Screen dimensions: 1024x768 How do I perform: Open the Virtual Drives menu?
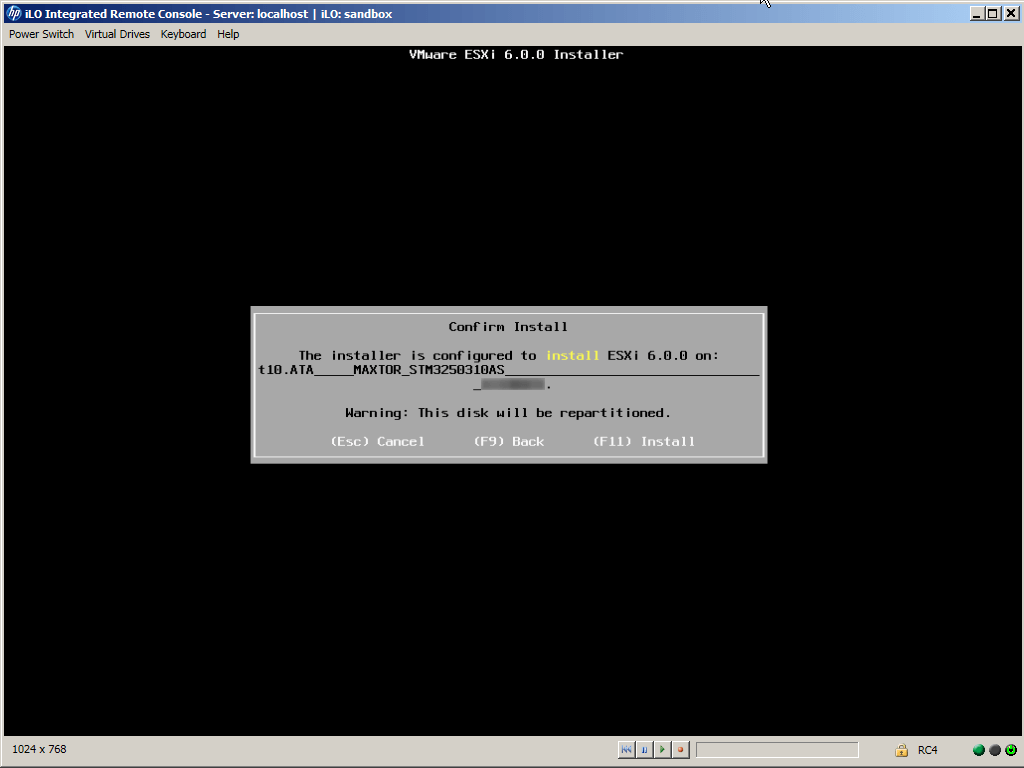click(x=117, y=34)
